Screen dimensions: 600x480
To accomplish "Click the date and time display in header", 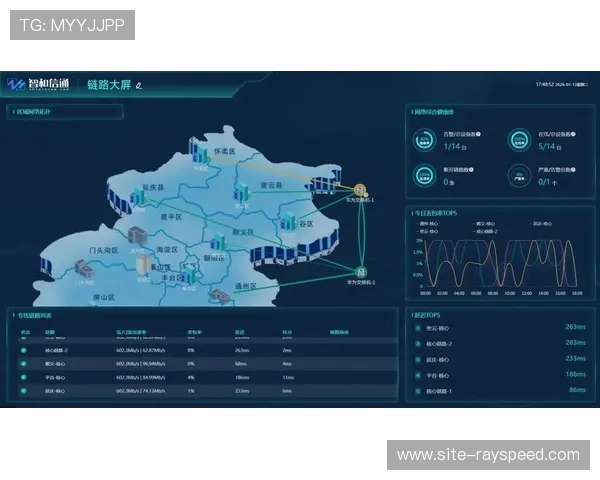I will point(562,84).
